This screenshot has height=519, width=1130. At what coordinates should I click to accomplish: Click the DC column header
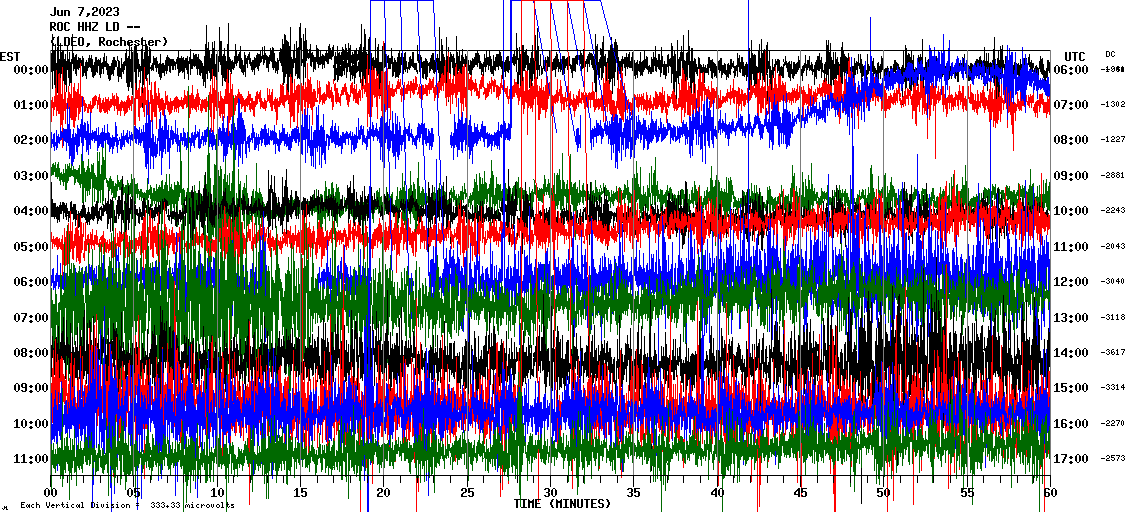click(x=1110, y=54)
